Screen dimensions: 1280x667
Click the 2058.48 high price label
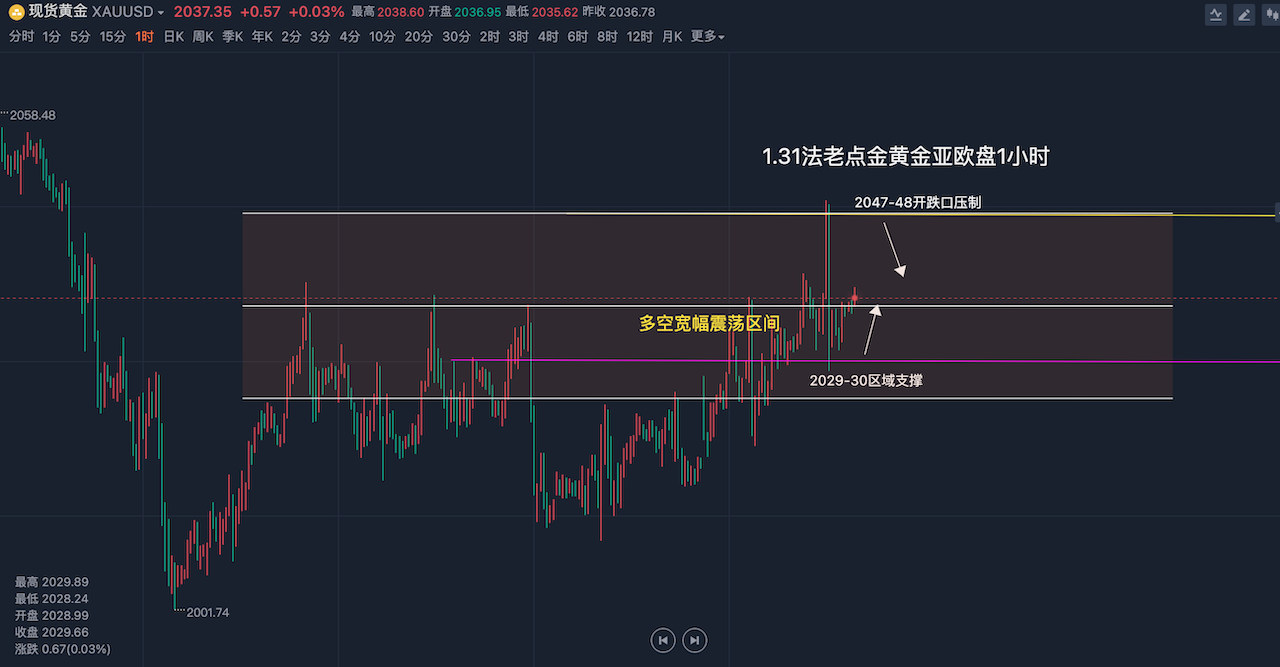click(x=33, y=115)
